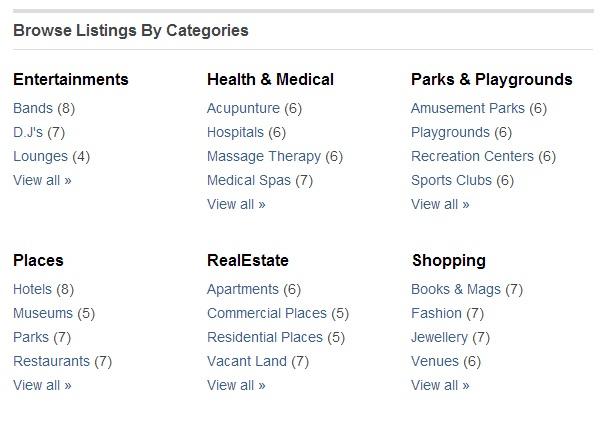Screen dimensions: 608x428
Task: Open Lounges listings
Action: [x=40, y=156]
